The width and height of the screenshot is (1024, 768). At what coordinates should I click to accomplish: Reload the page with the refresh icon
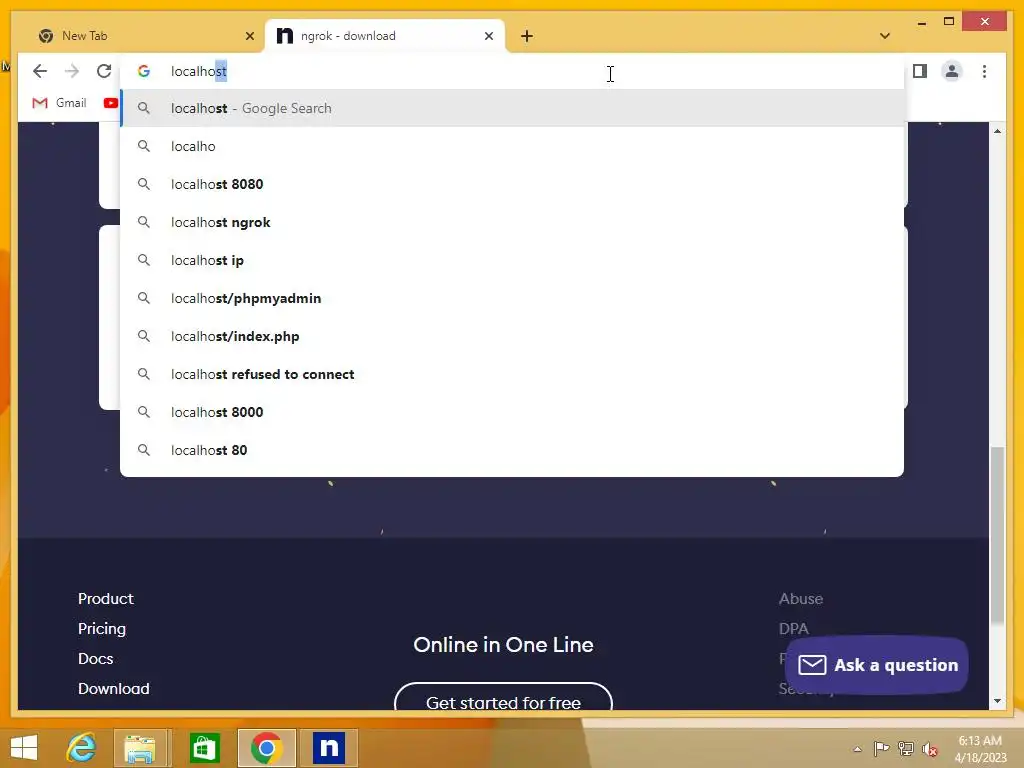pos(104,71)
